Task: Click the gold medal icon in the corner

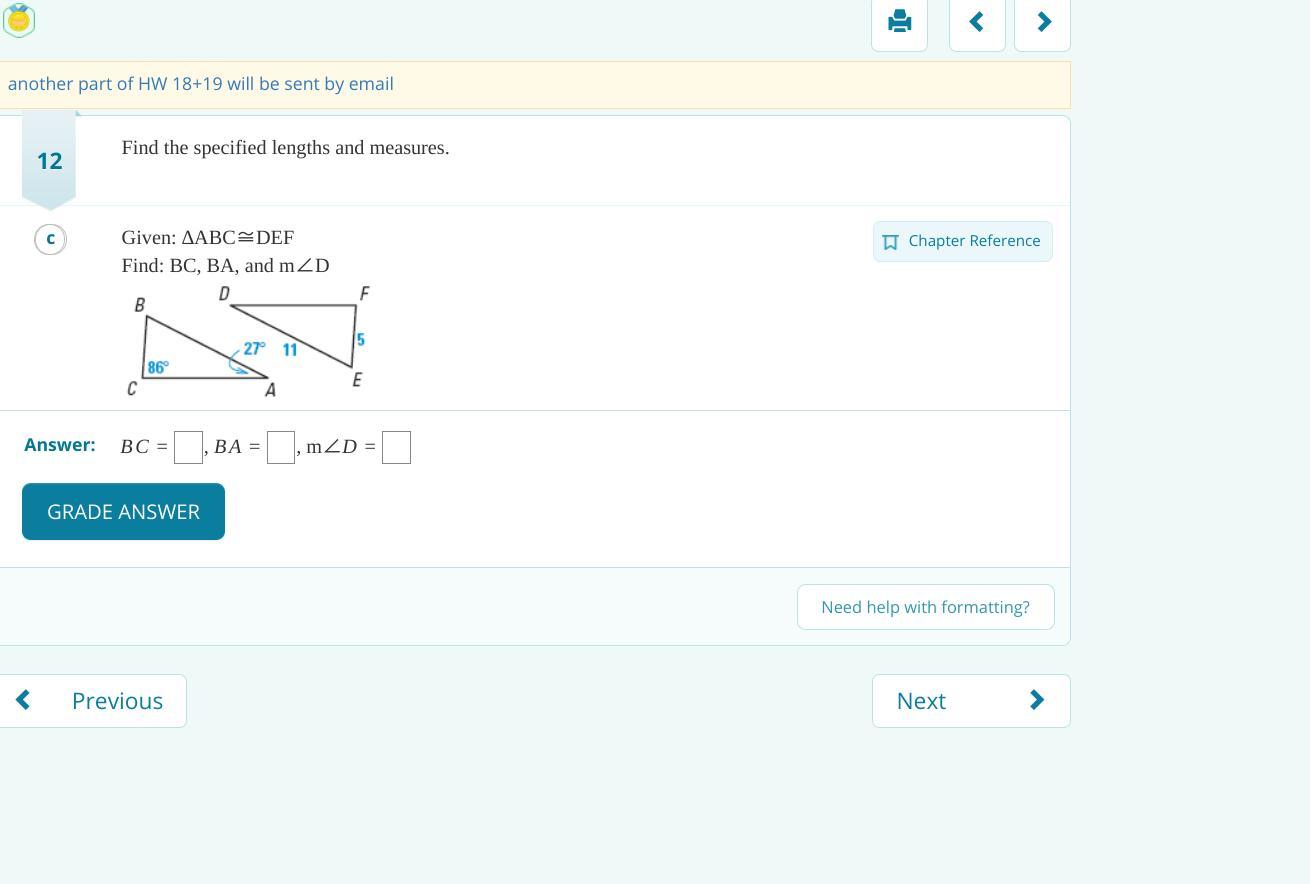Action: (x=19, y=20)
